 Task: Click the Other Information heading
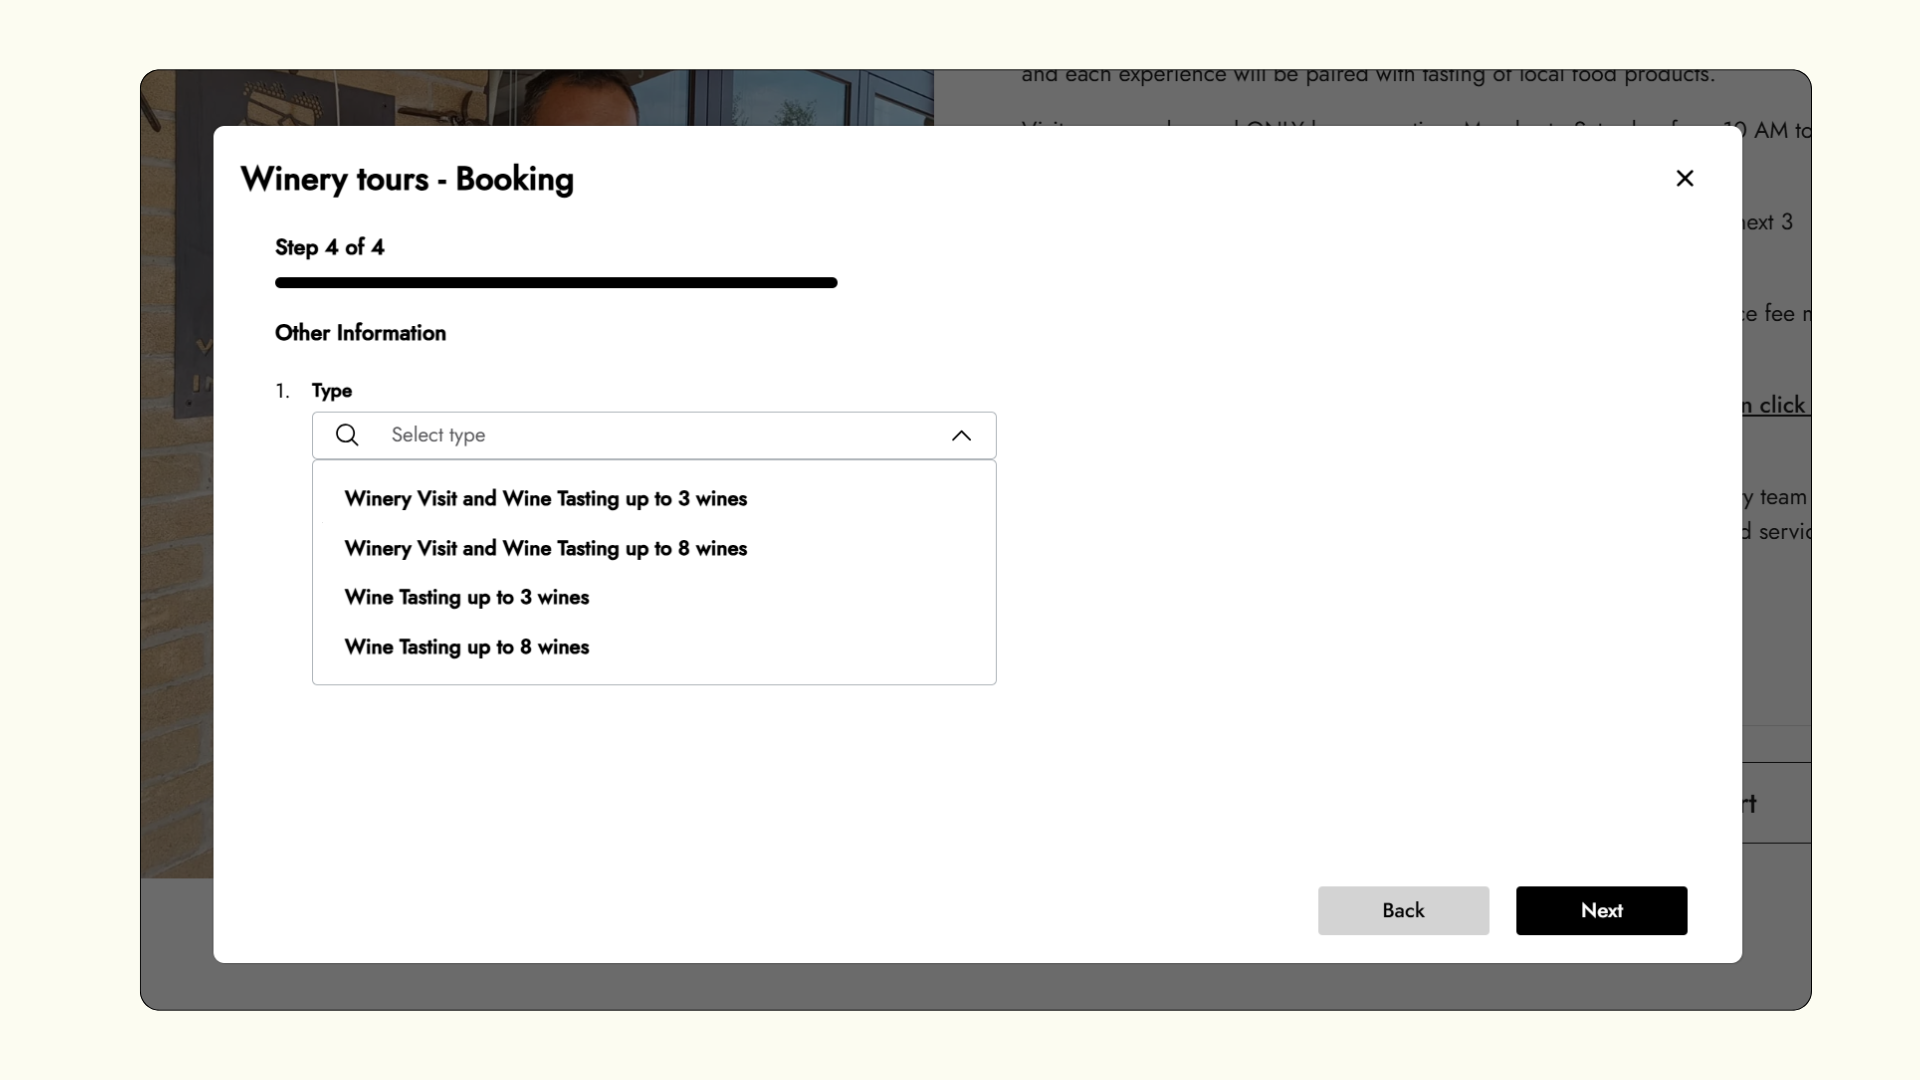coord(360,333)
